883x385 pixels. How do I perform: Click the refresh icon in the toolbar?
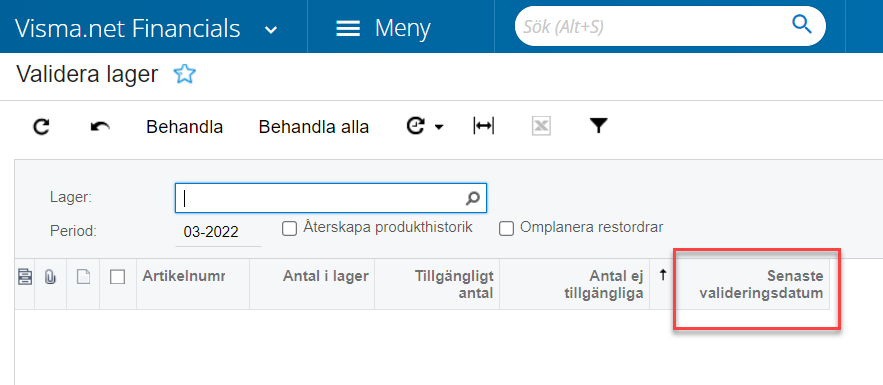[41, 127]
